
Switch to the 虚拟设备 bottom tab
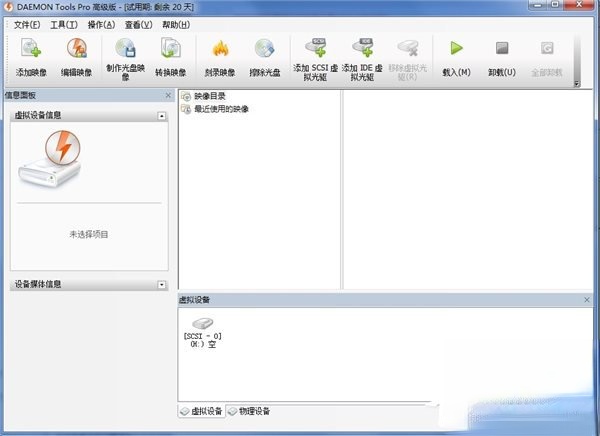pyautogui.click(x=202, y=412)
